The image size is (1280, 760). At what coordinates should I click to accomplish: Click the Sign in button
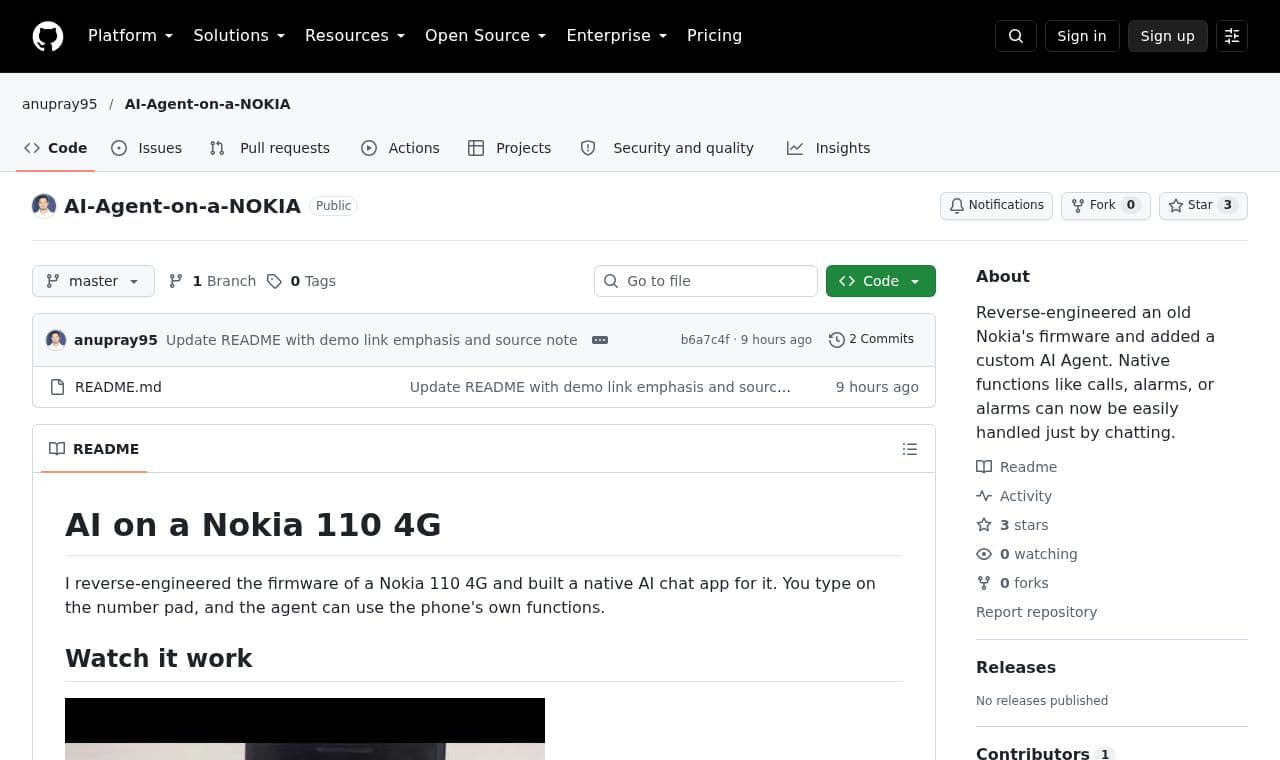coord(1082,36)
